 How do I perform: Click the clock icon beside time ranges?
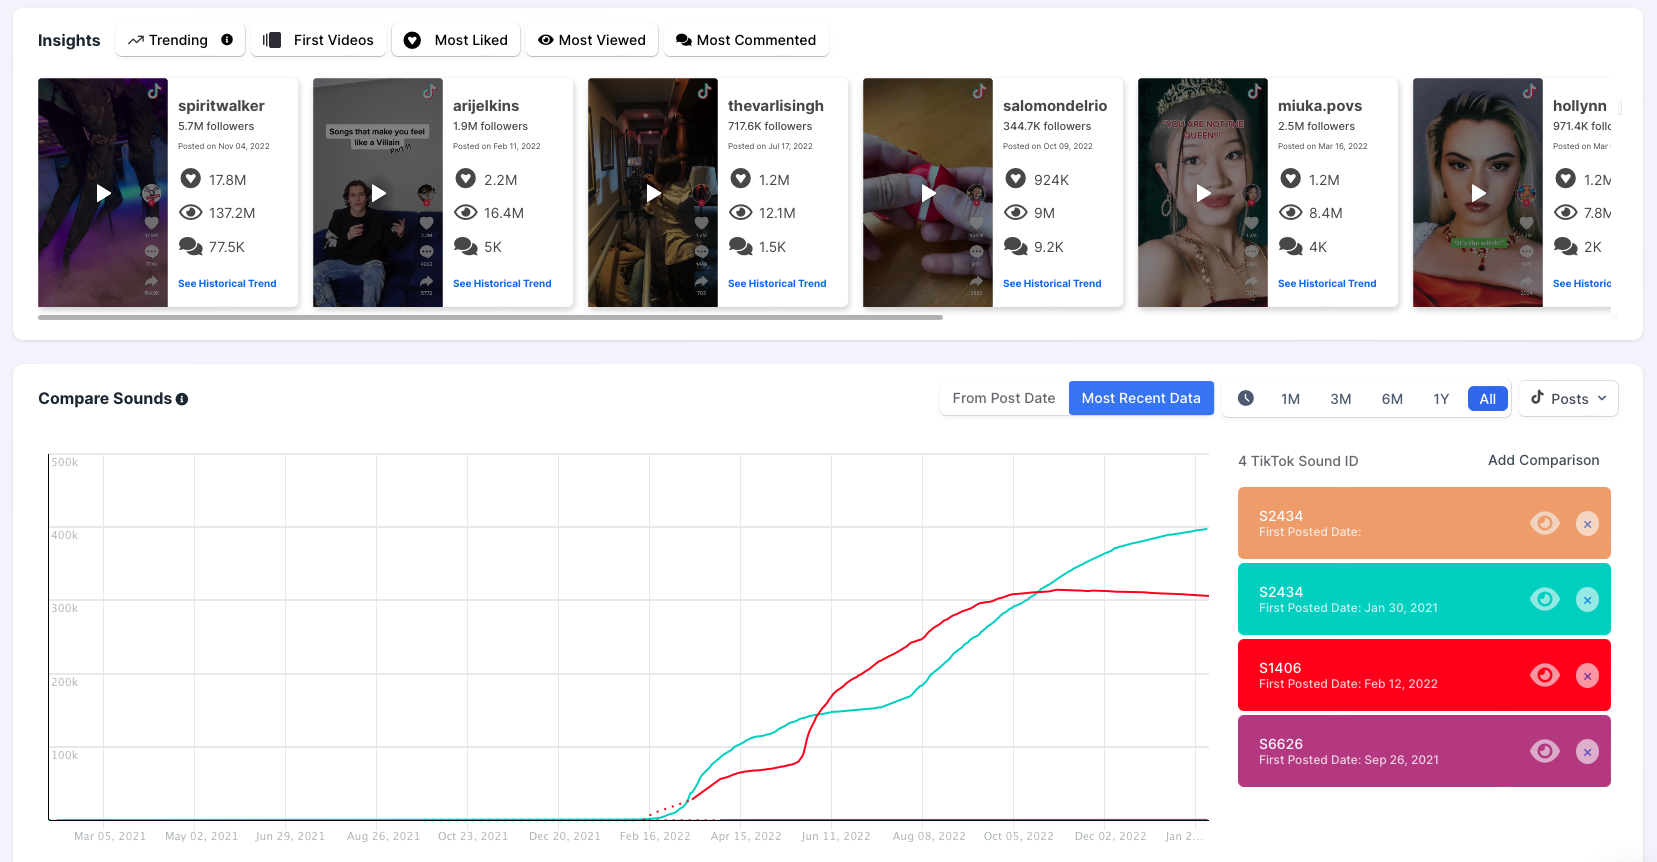coord(1246,398)
